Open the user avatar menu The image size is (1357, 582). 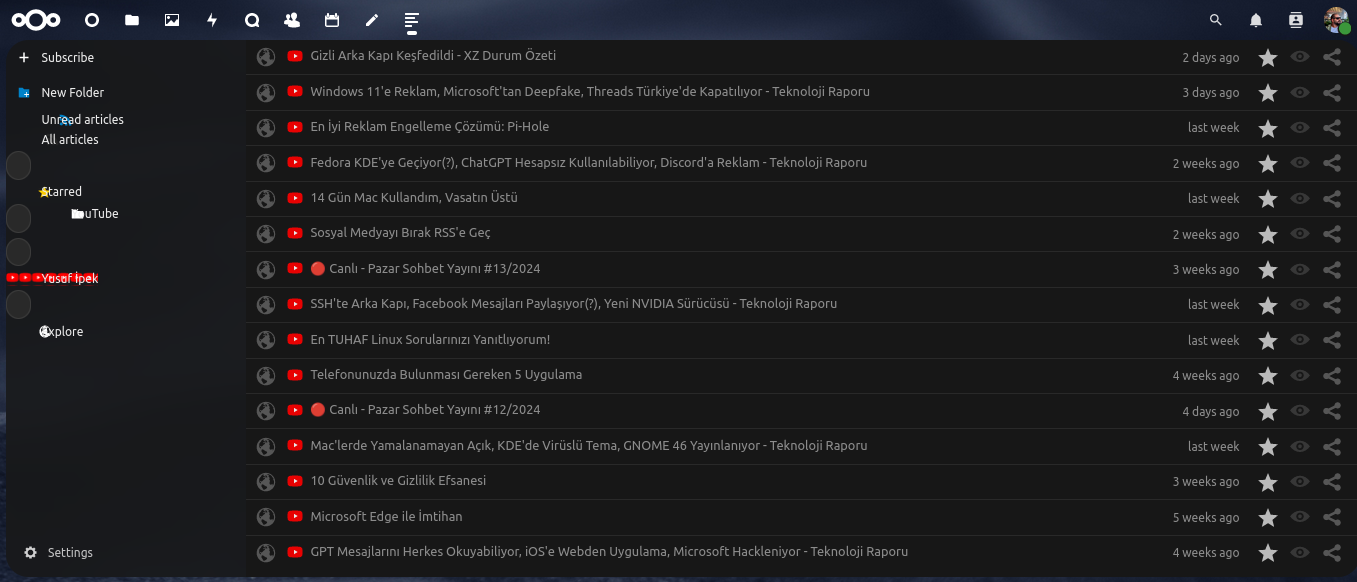click(x=1336, y=20)
